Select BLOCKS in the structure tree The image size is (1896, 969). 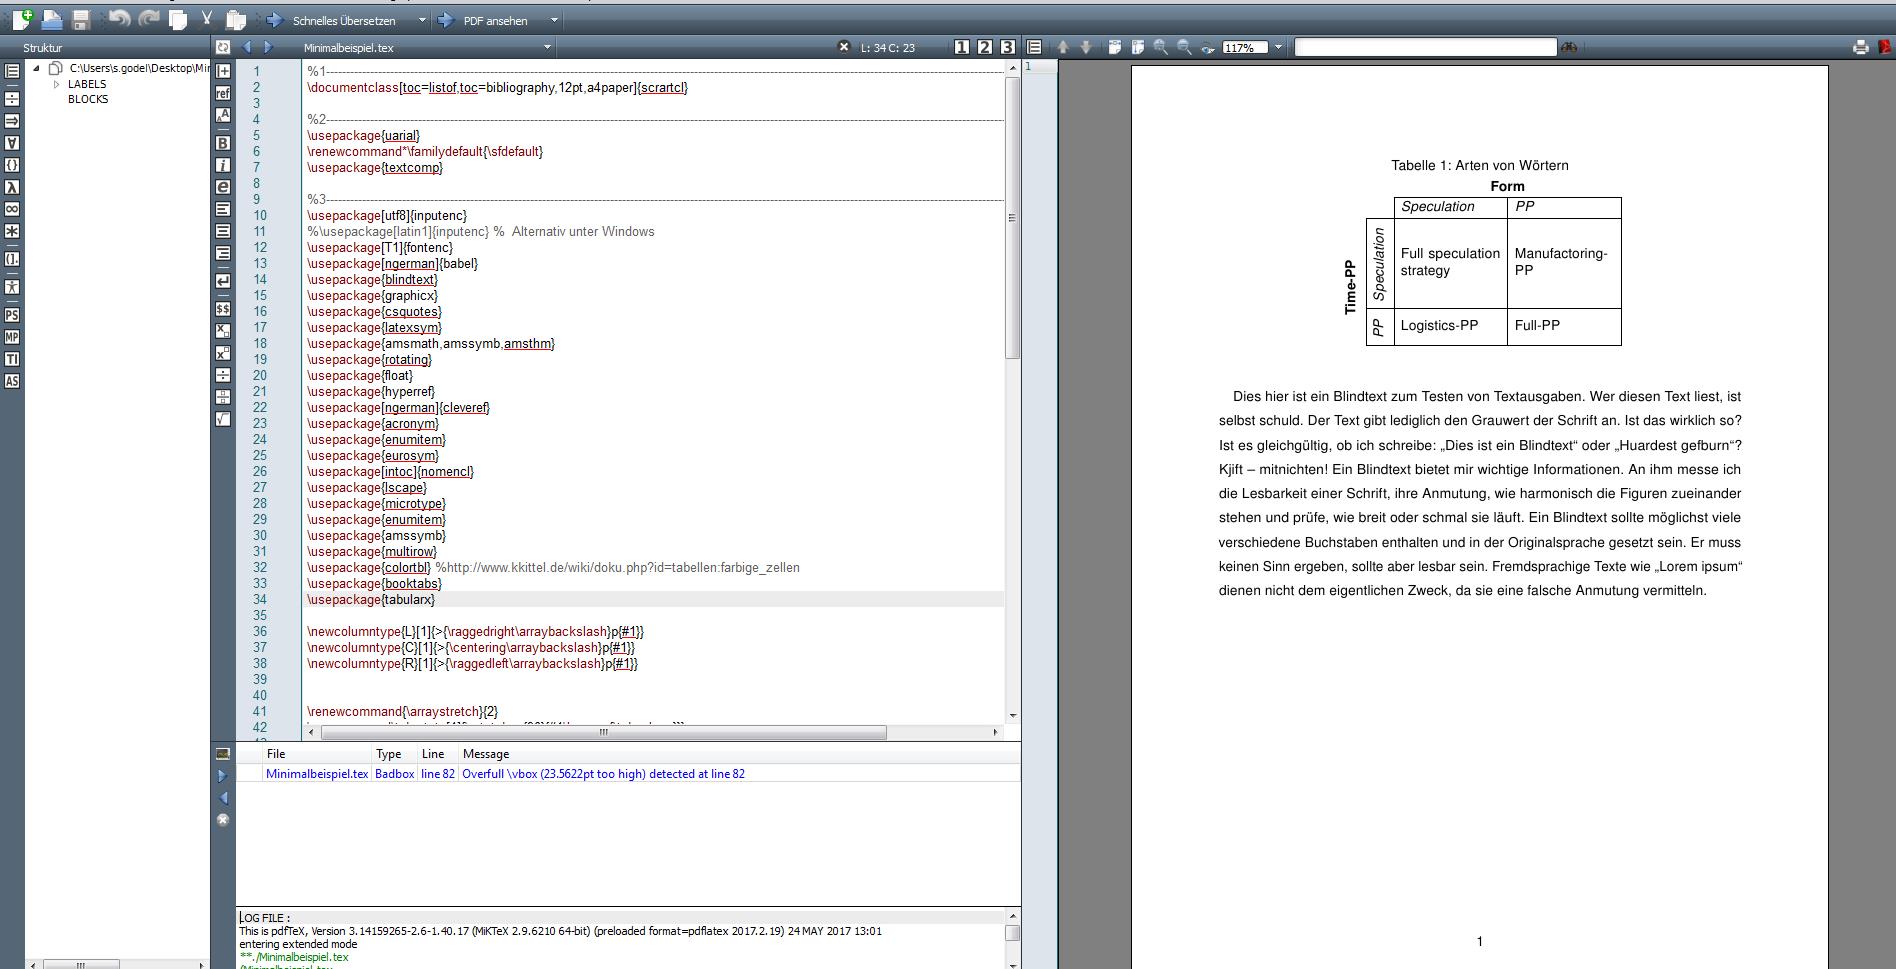[88, 99]
